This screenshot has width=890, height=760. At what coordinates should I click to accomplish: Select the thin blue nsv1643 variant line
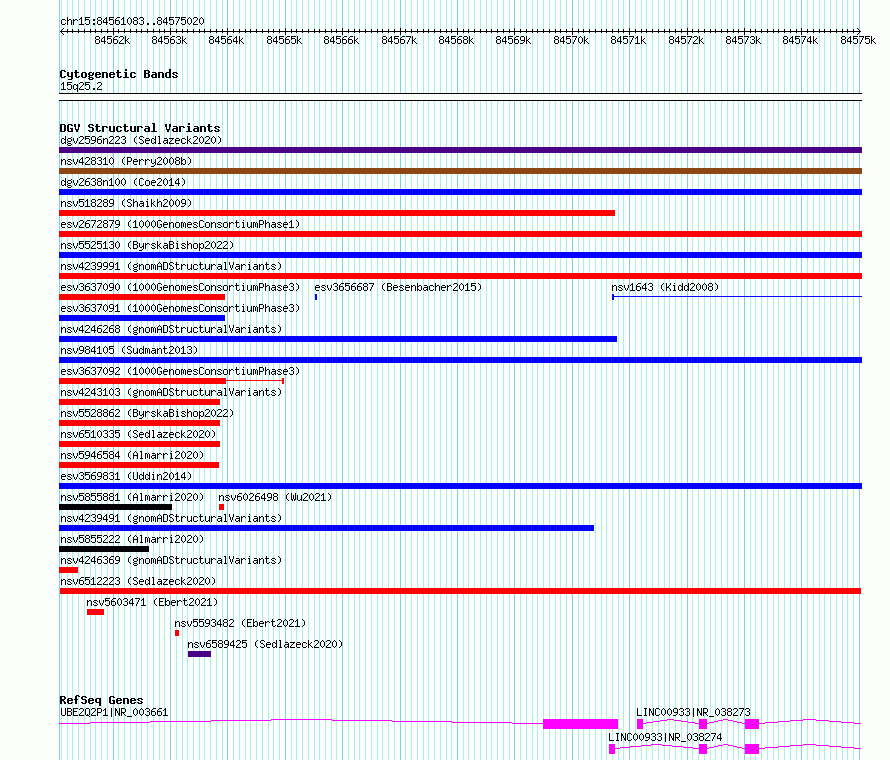point(737,296)
